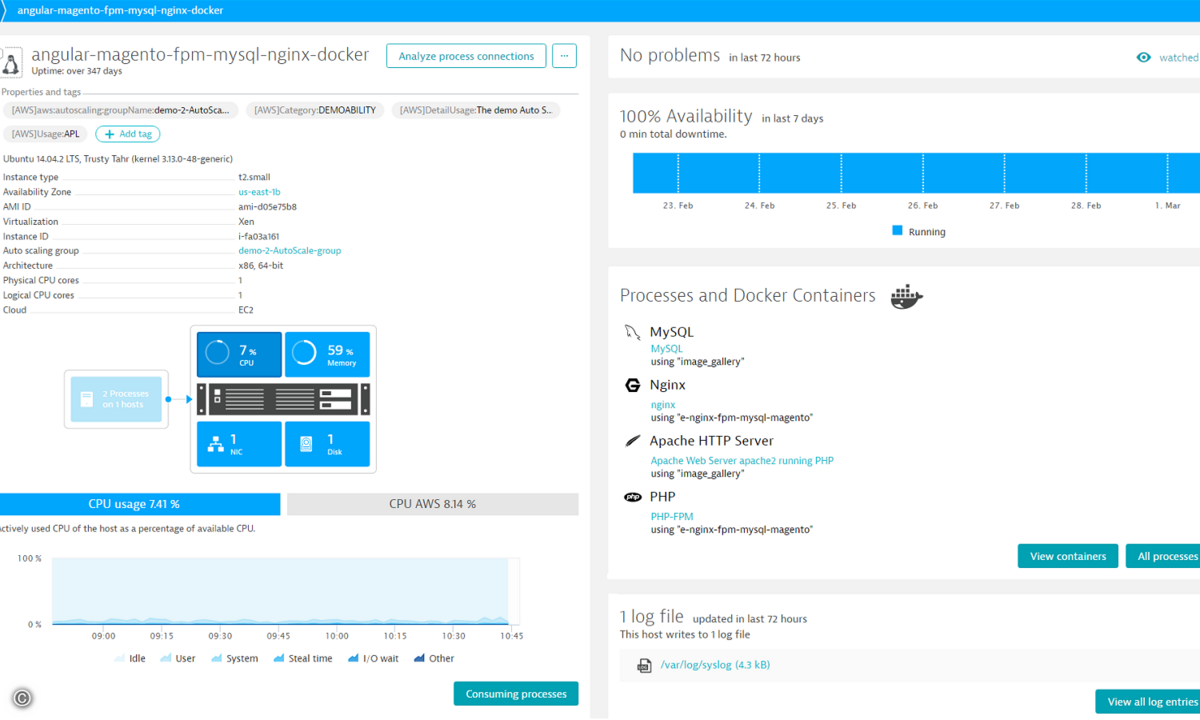Click the 2 Processes on 1 hosts box
The image size is (1200, 720).
pos(116,399)
